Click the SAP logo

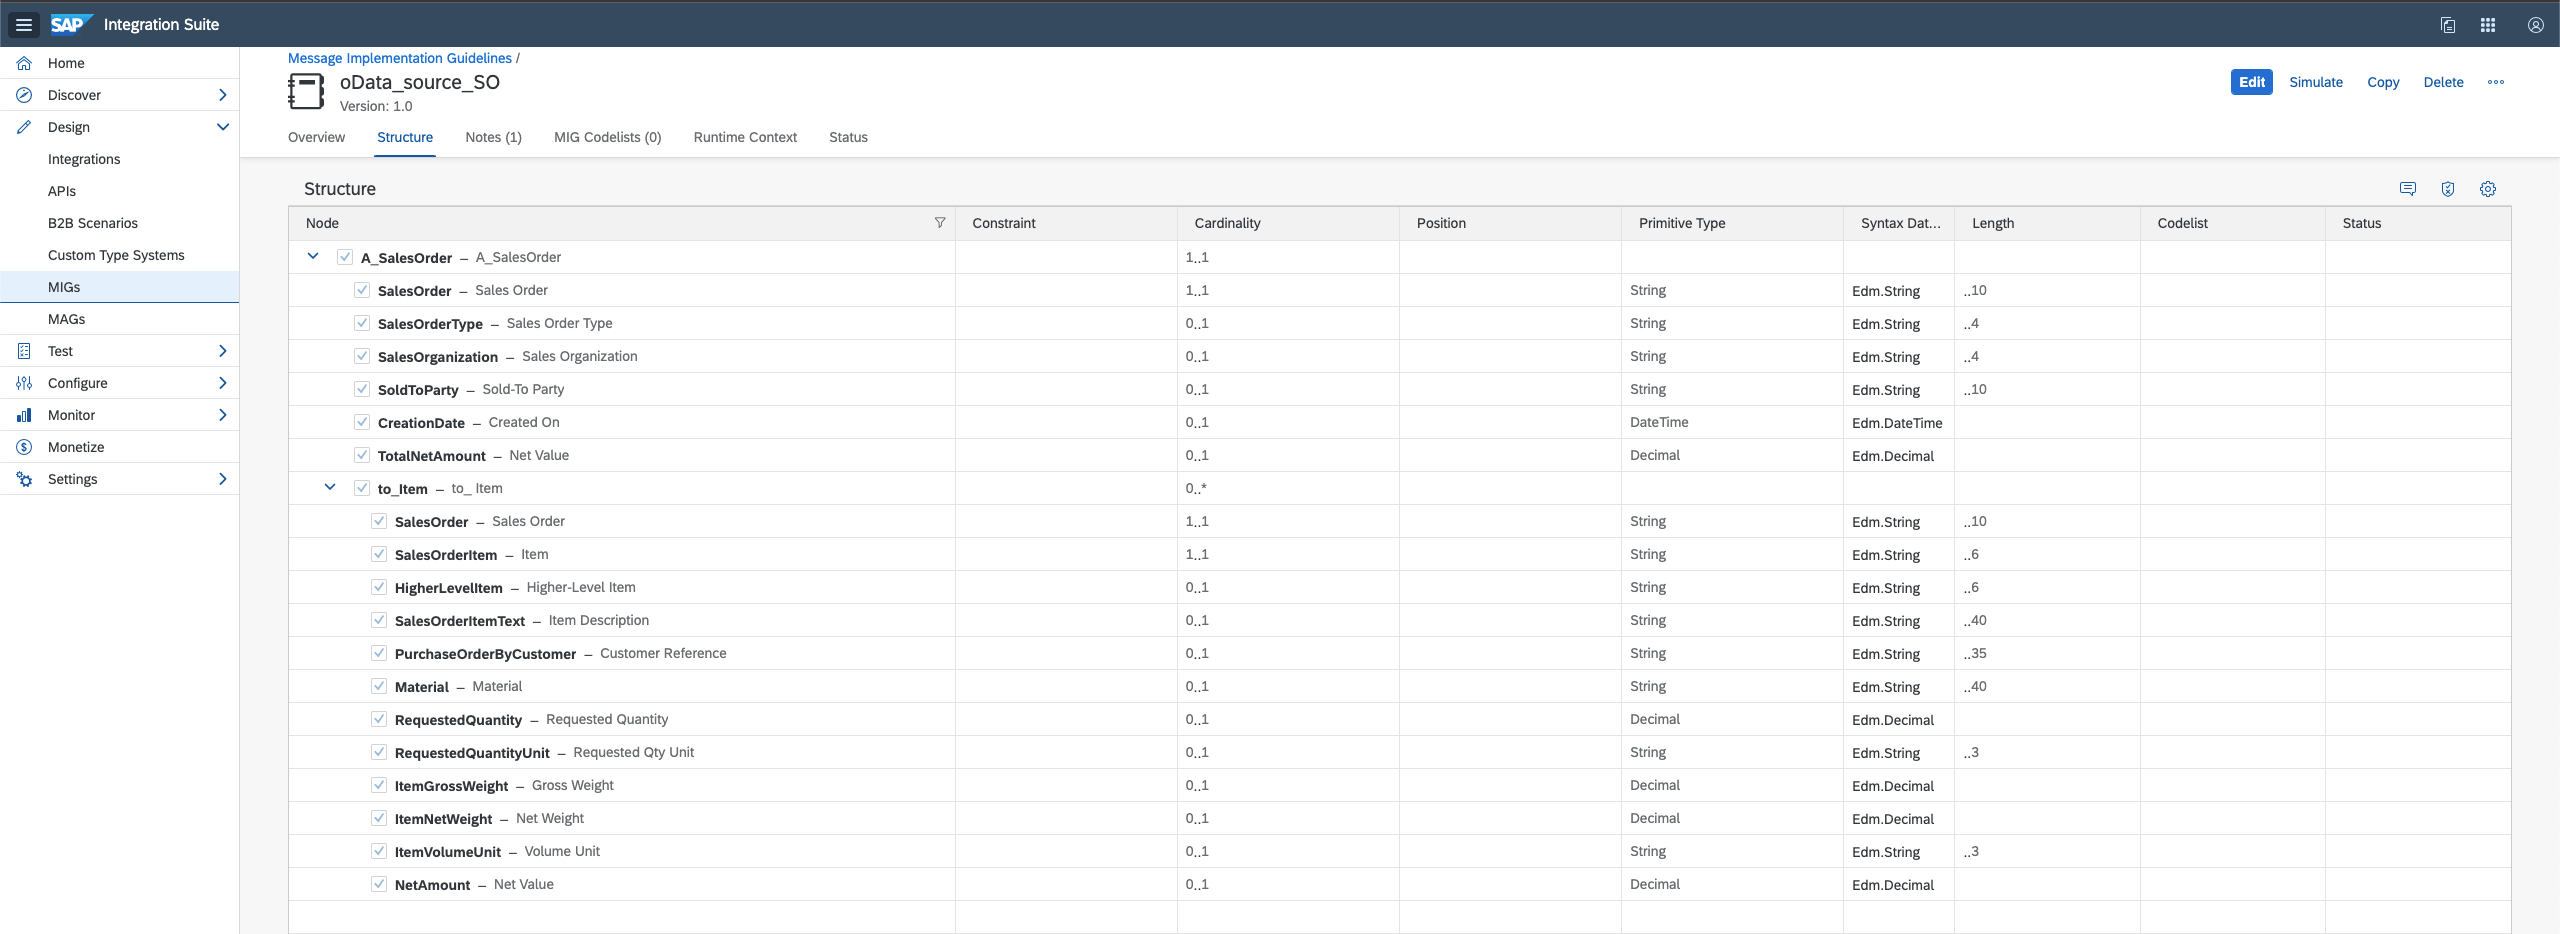(71, 24)
